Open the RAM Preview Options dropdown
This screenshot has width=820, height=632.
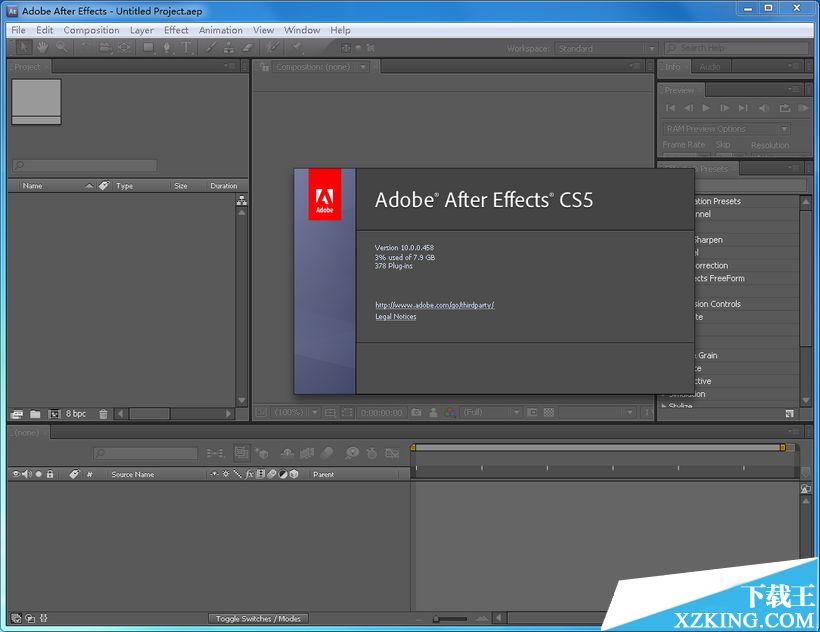click(726, 129)
